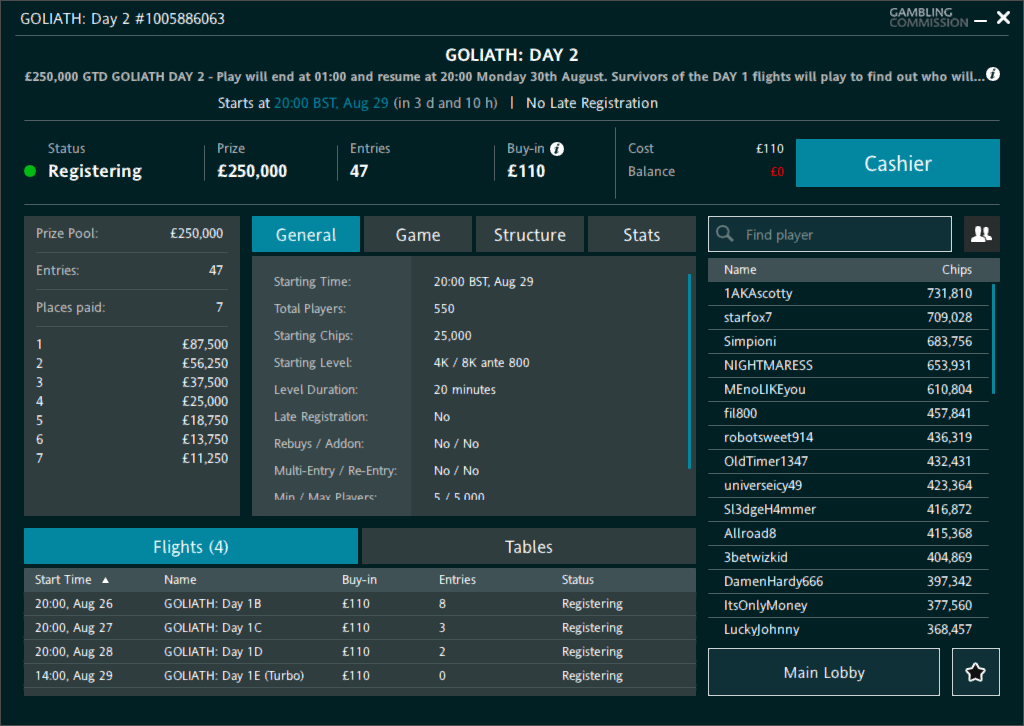This screenshot has width=1024, height=726.
Task: Select the GOLIATH: Day 1E (Turbo) flight
Action: [x=360, y=676]
